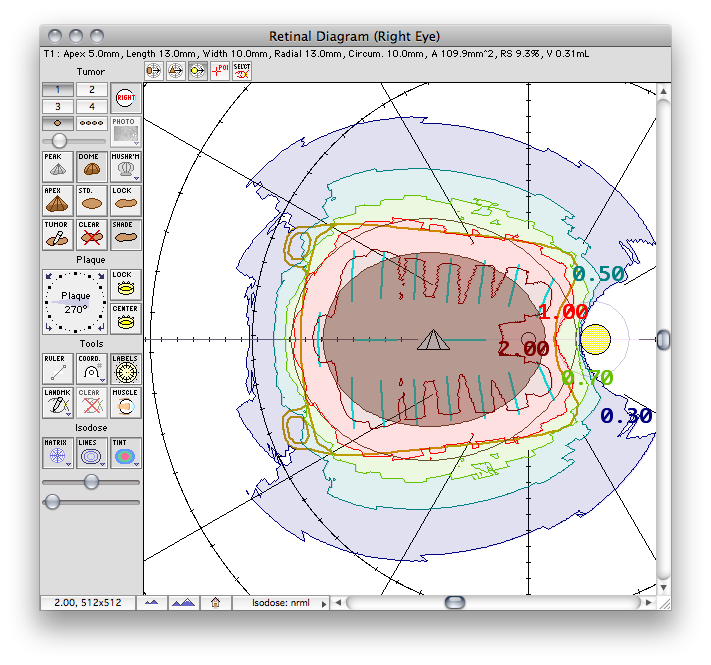
Task: Choose the Apex tumor tool
Action: [x=58, y=200]
